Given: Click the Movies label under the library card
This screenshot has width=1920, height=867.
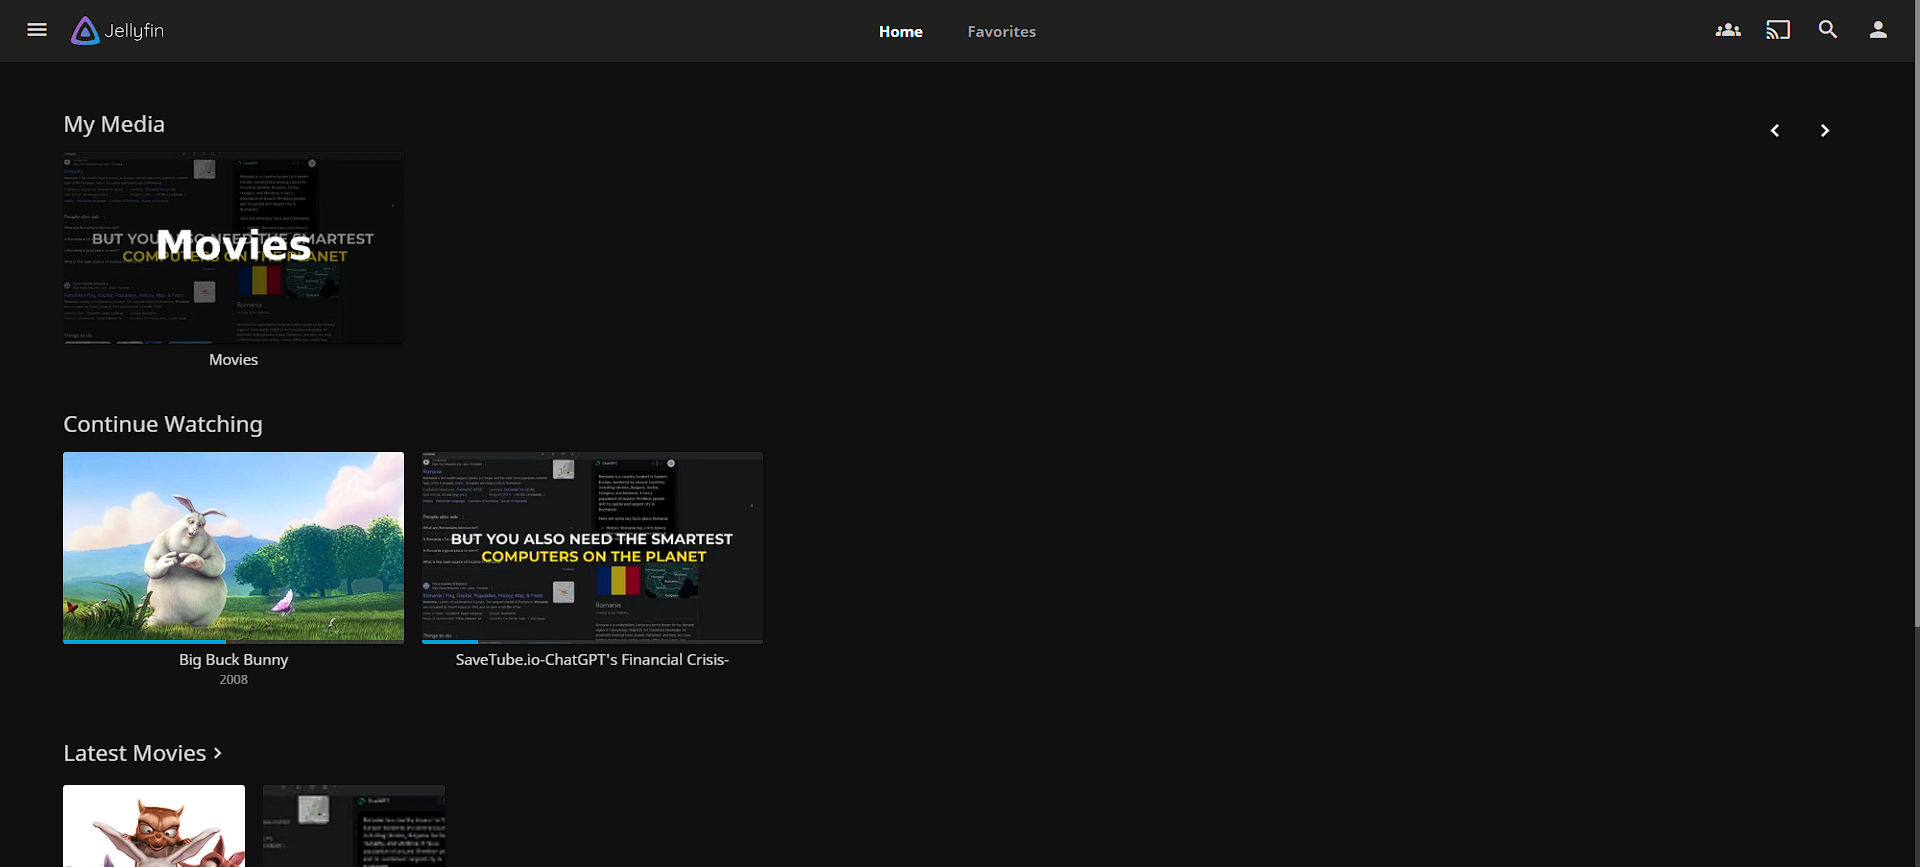Looking at the screenshot, I should (x=233, y=360).
